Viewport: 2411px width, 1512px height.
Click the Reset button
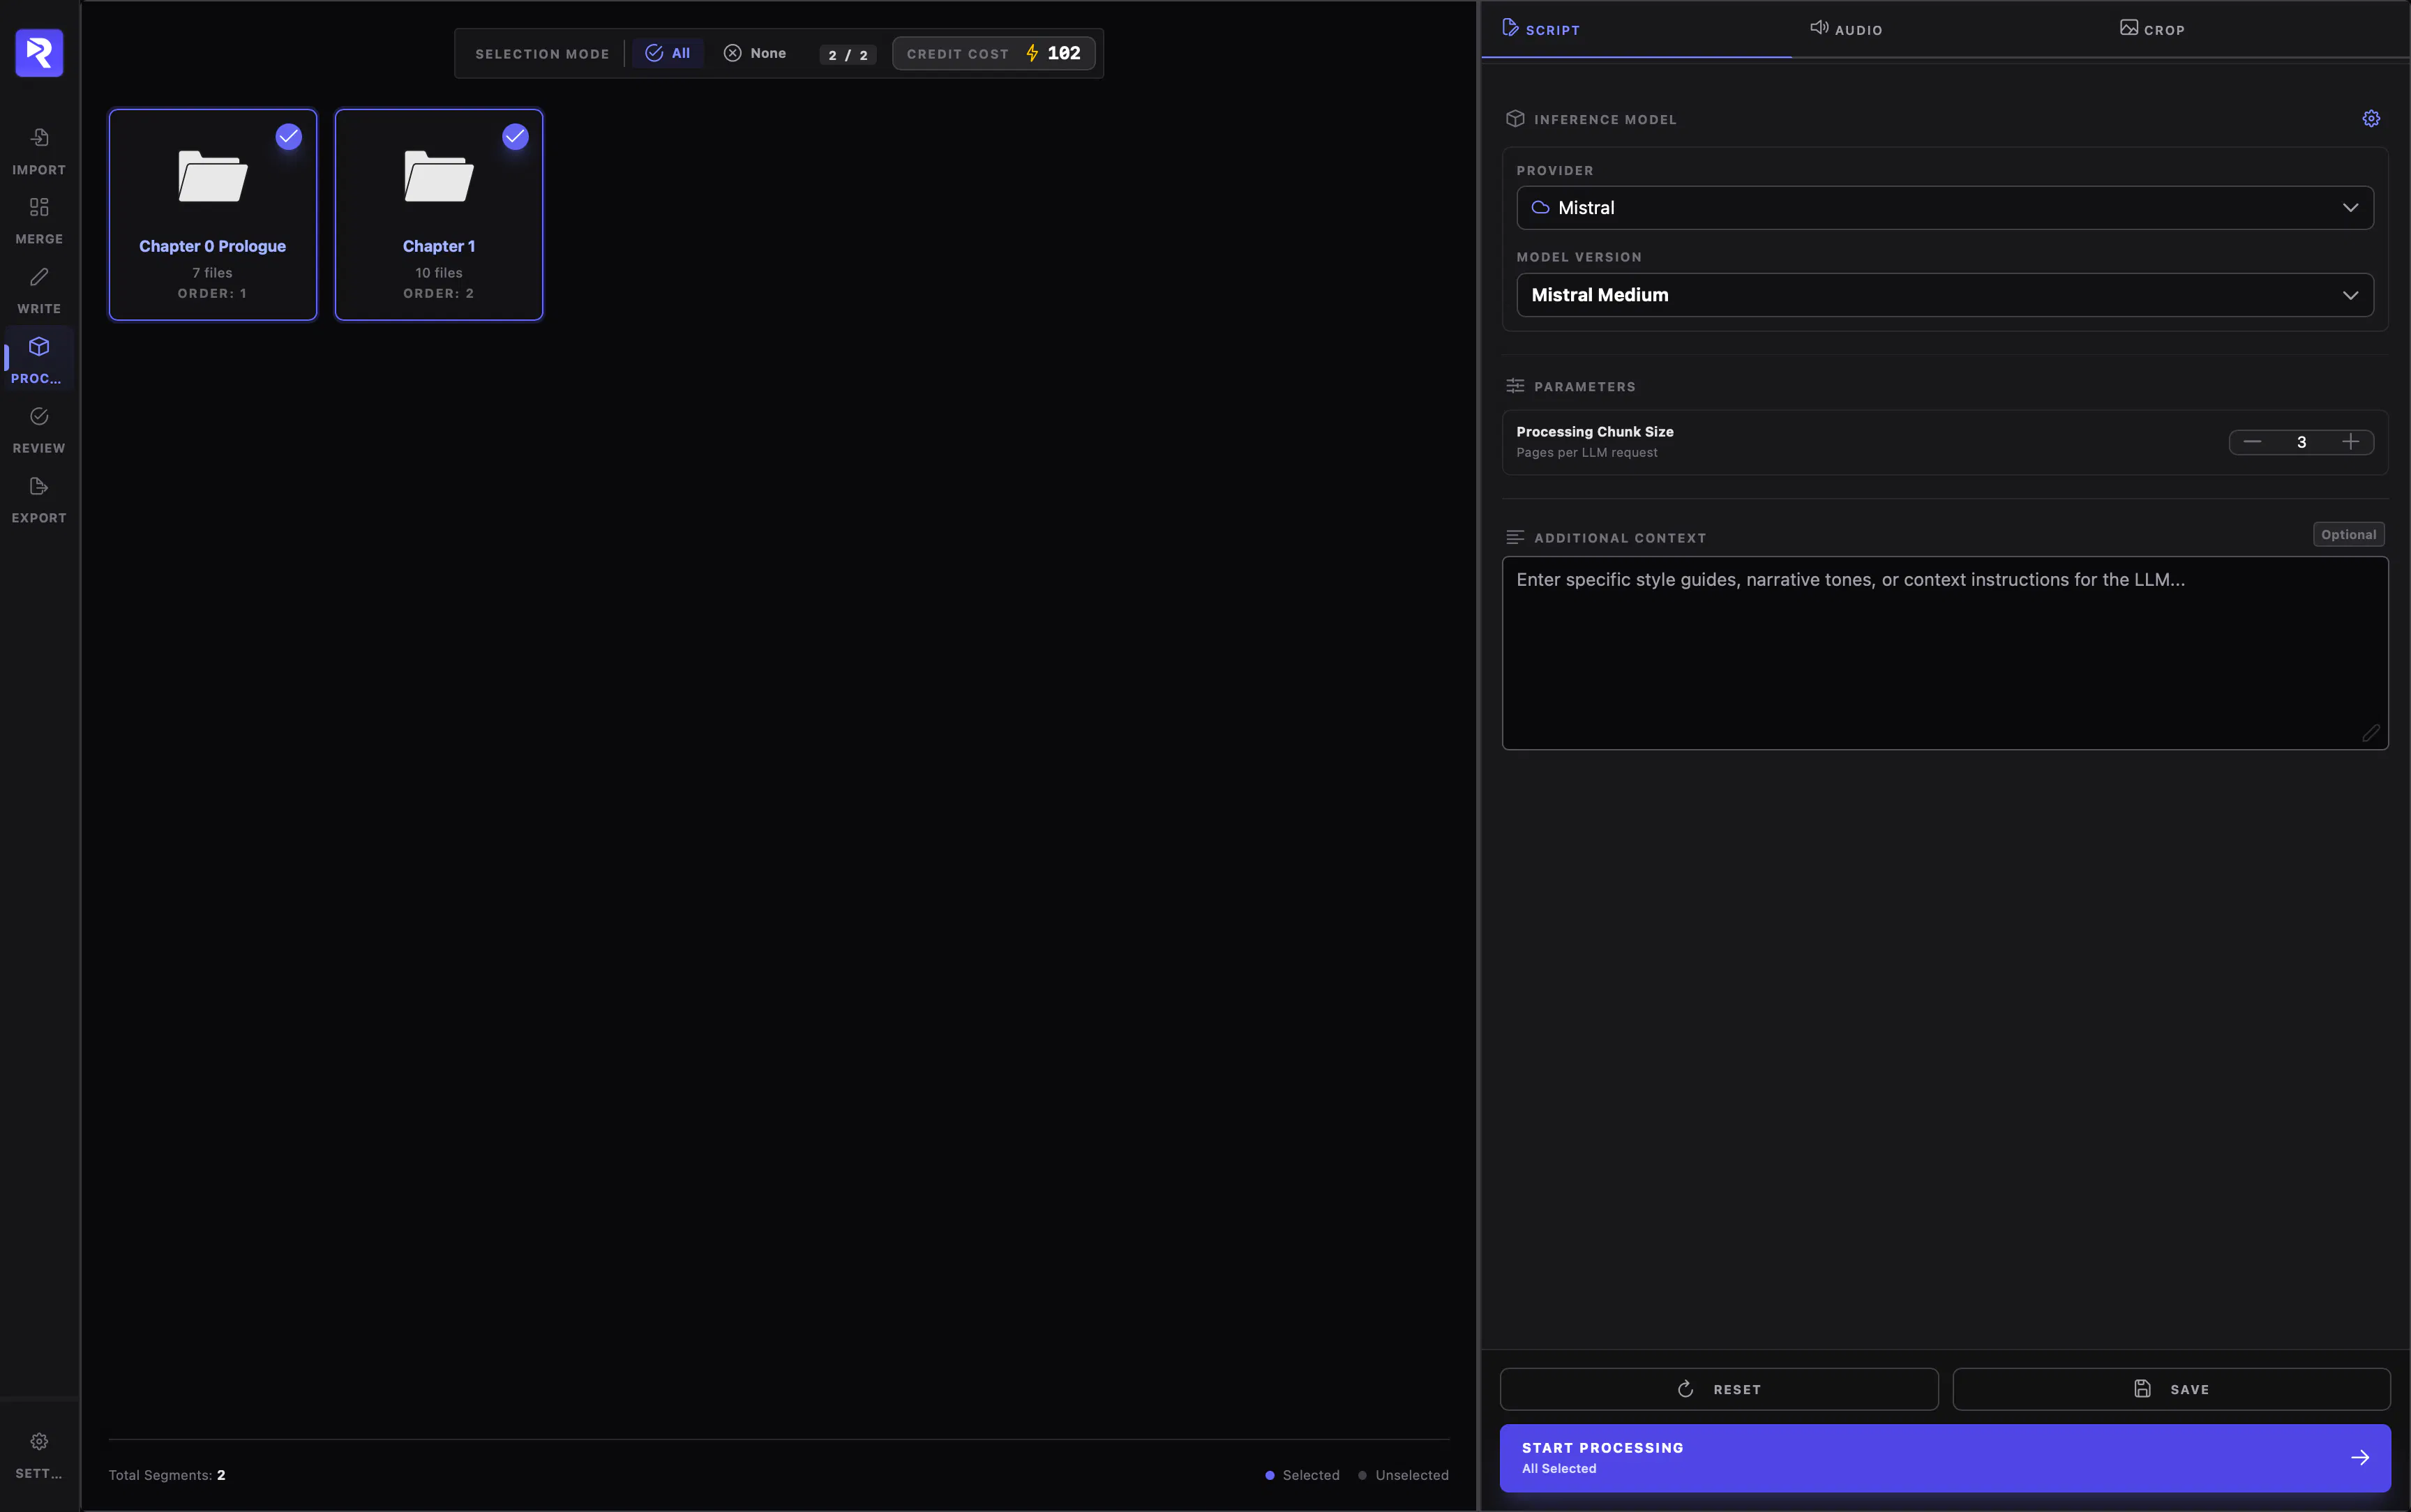coord(1719,1389)
